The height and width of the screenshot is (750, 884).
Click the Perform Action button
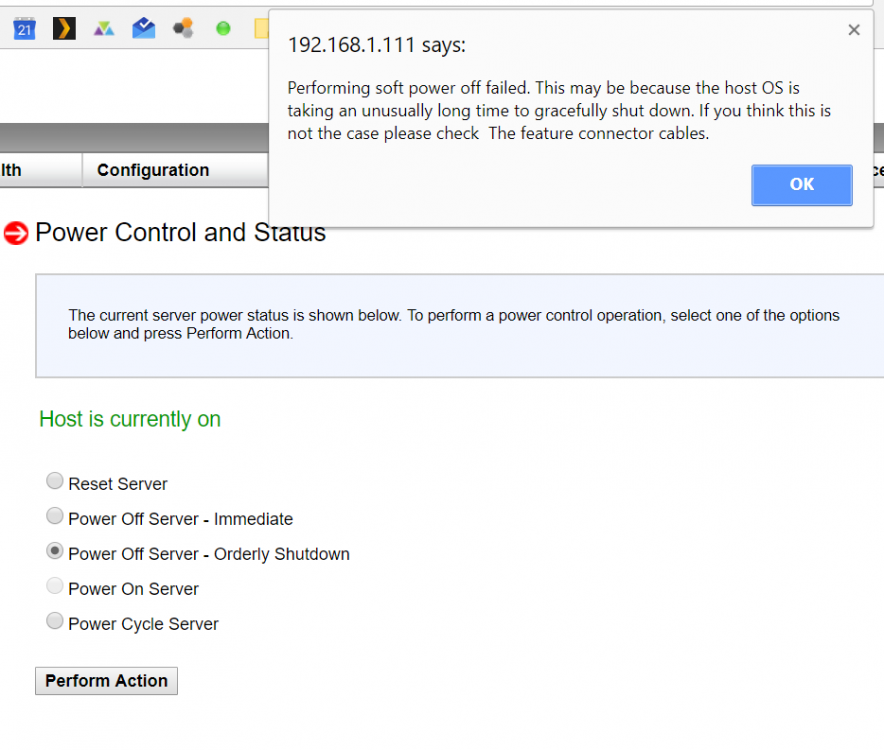coord(106,681)
